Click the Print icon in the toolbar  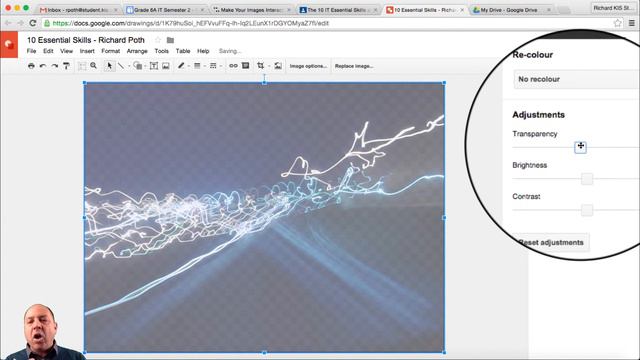pos(31,66)
